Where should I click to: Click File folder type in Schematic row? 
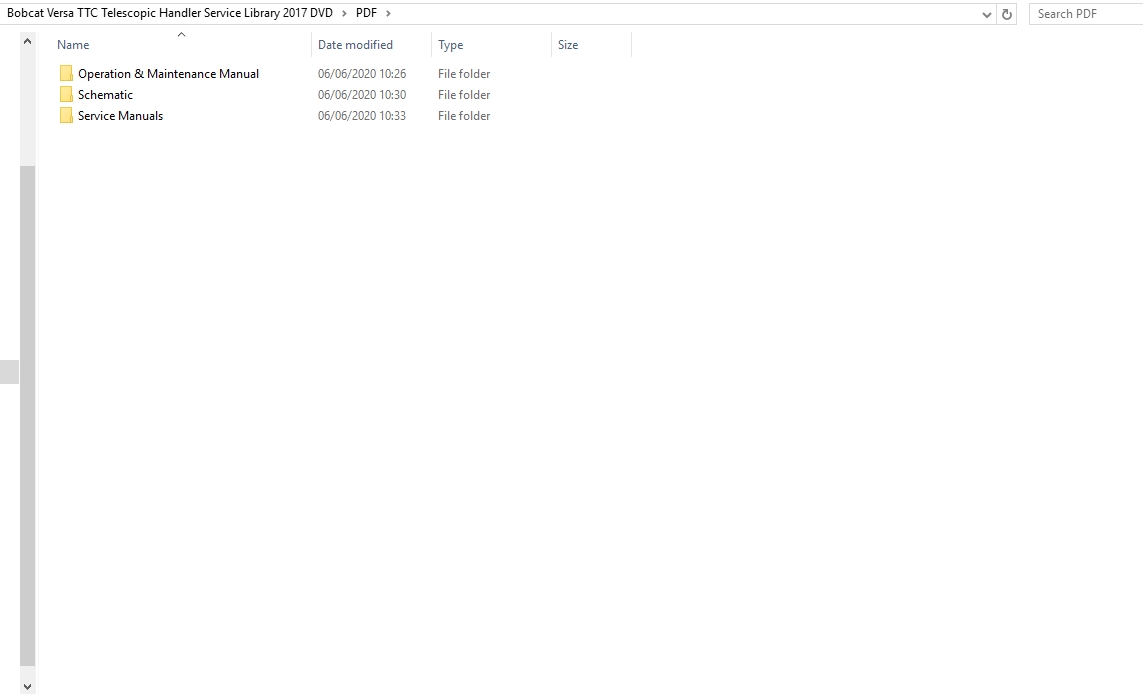[464, 95]
